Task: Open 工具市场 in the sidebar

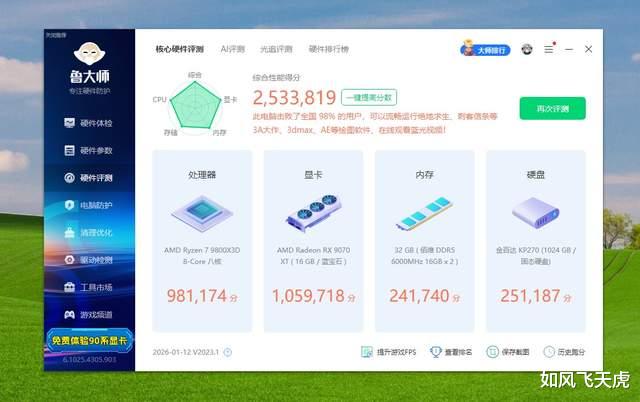Action: point(89,287)
